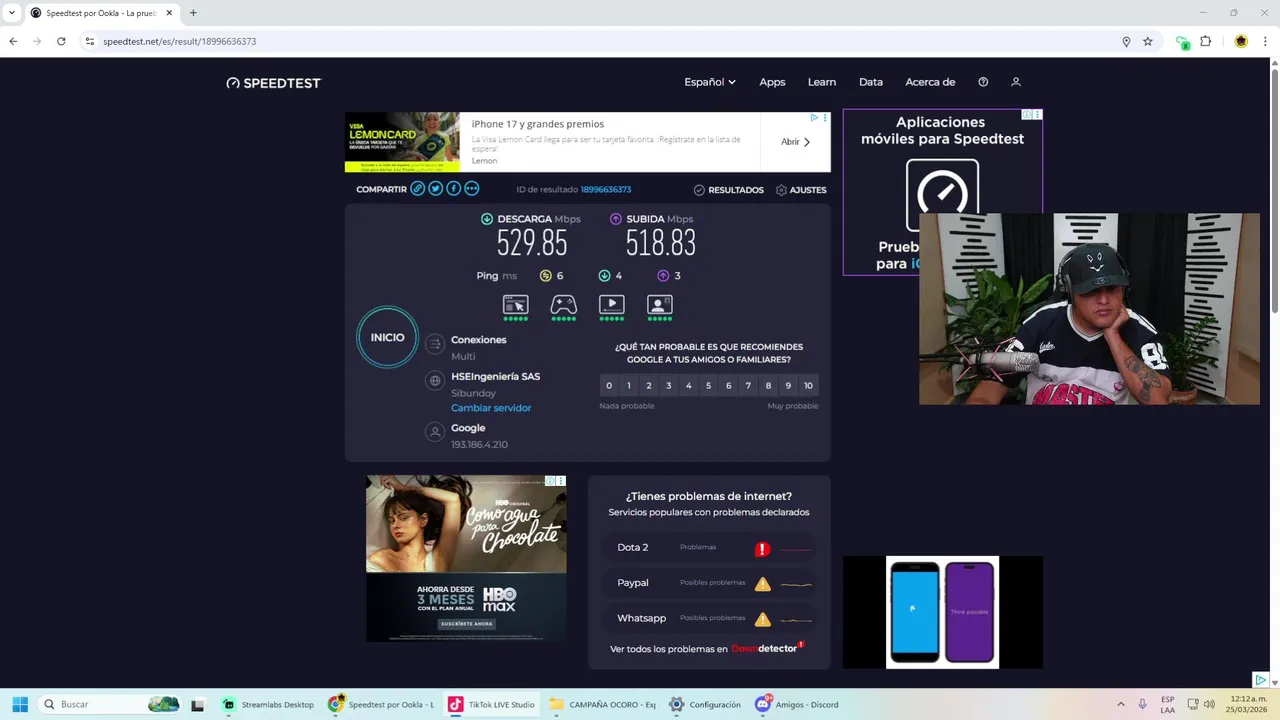Share result on Facebook

(x=454, y=189)
